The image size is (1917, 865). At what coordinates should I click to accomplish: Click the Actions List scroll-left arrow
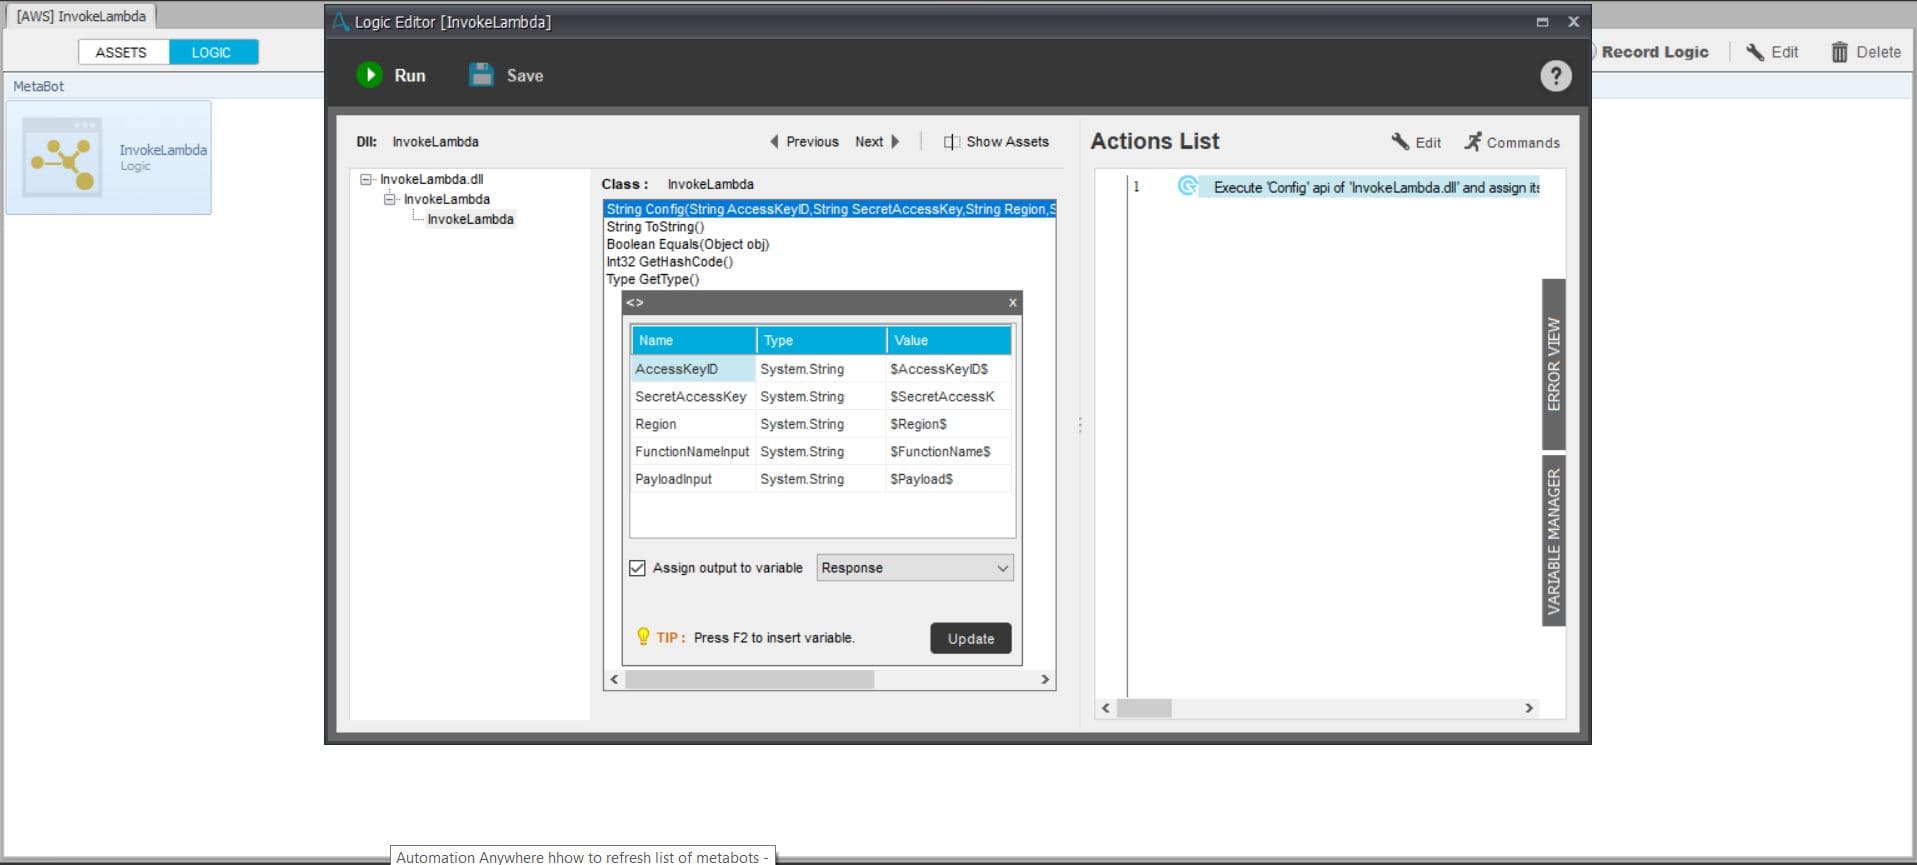pos(1105,708)
